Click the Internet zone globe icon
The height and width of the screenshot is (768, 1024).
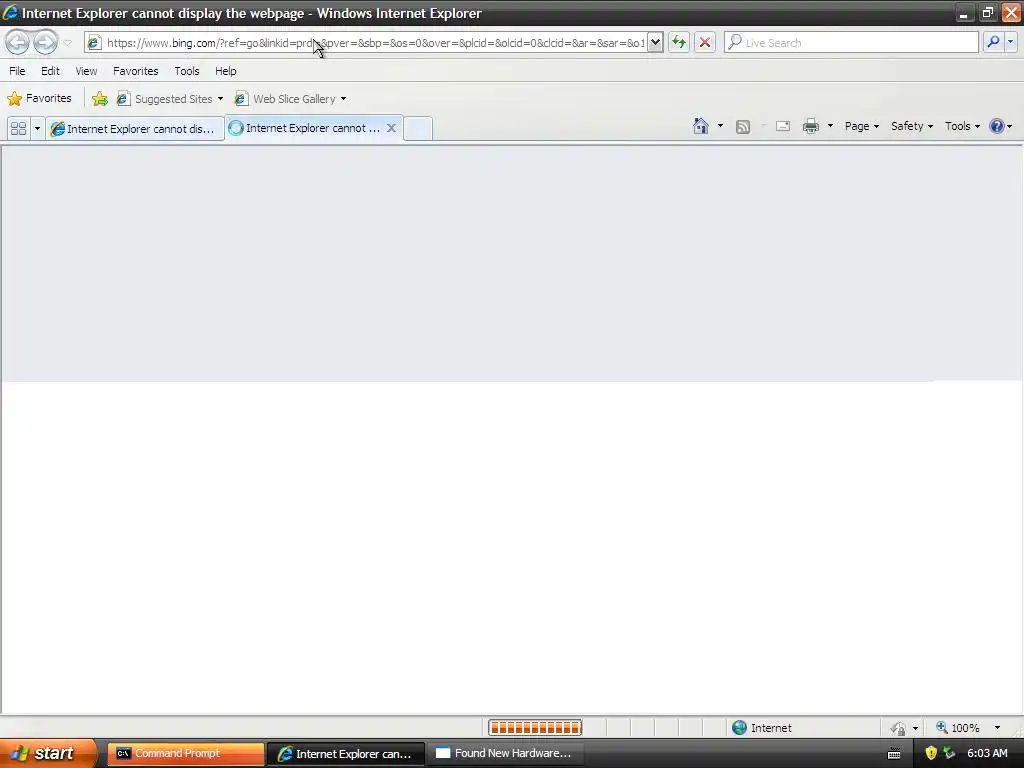(739, 728)
